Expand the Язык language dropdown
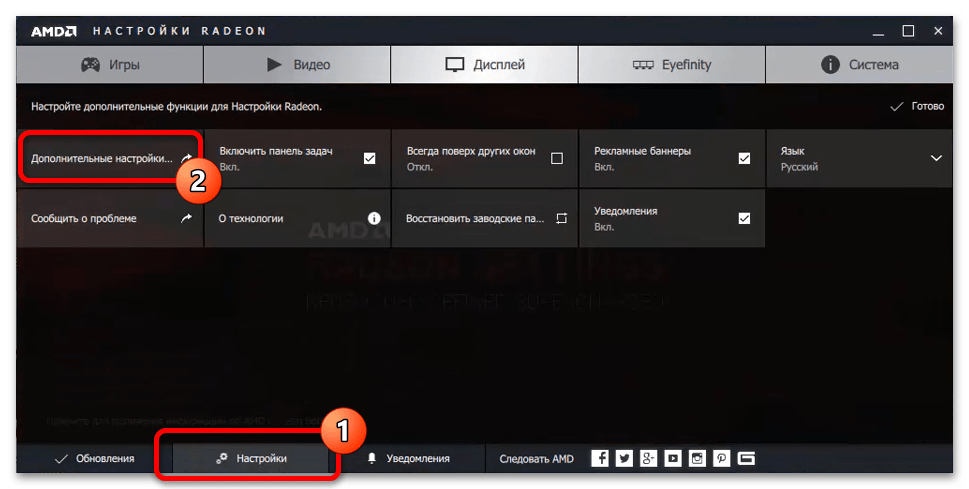This screenshot has width=969, height=489. (936, 158)
